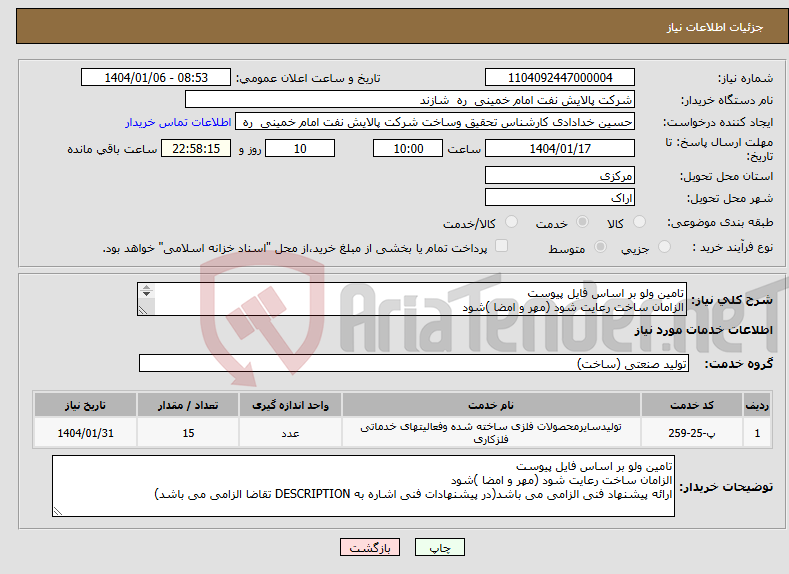The image size is (789, 574).
Task: Click the deadline hour field 10:00
Action: click(408, 148)
